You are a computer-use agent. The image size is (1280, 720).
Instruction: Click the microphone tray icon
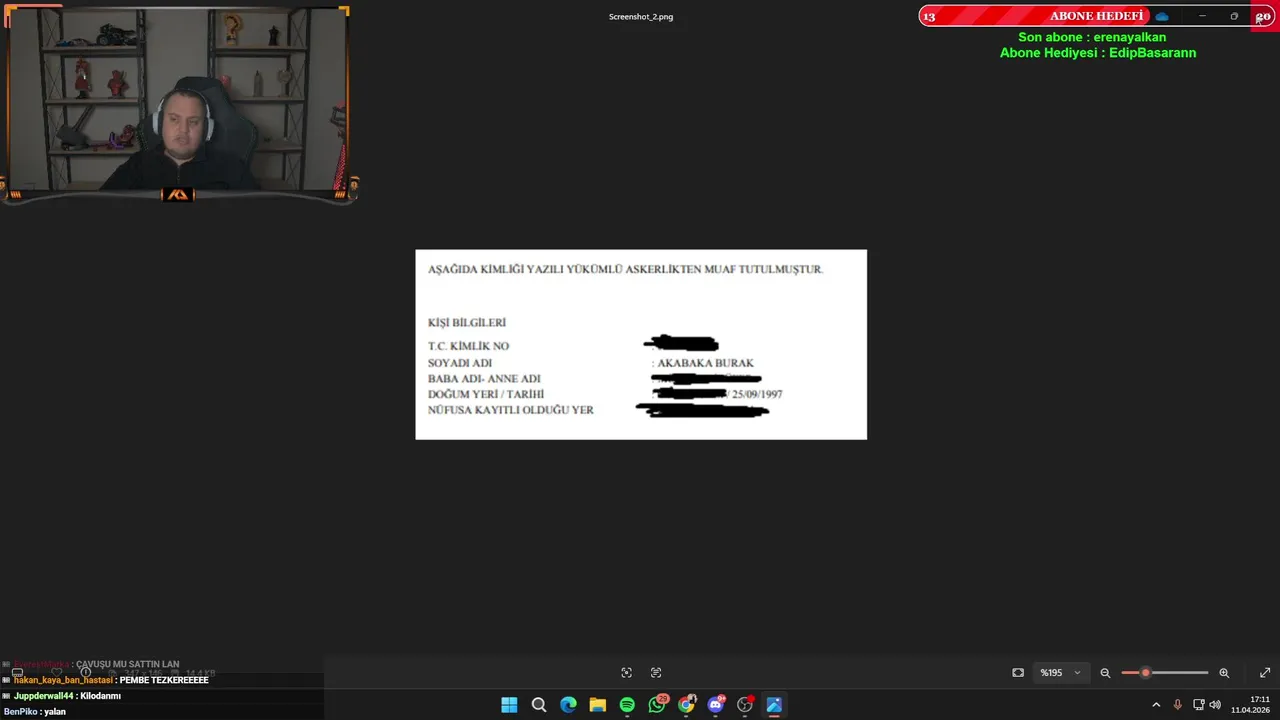pos(1177,705)
